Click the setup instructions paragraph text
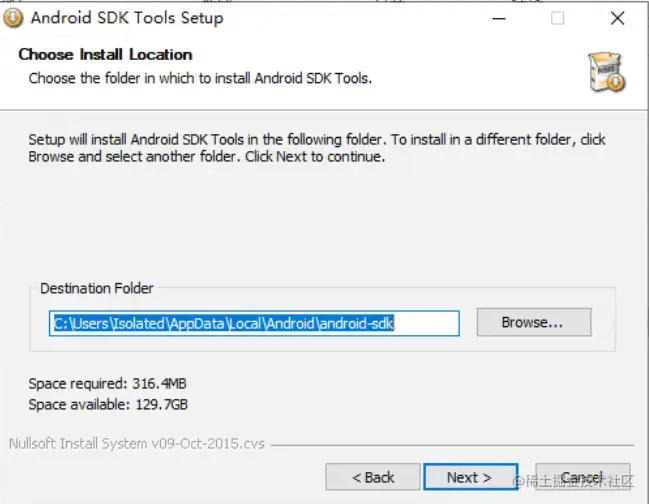This screenshot has height=504, width=649. (x=316, y=148)
